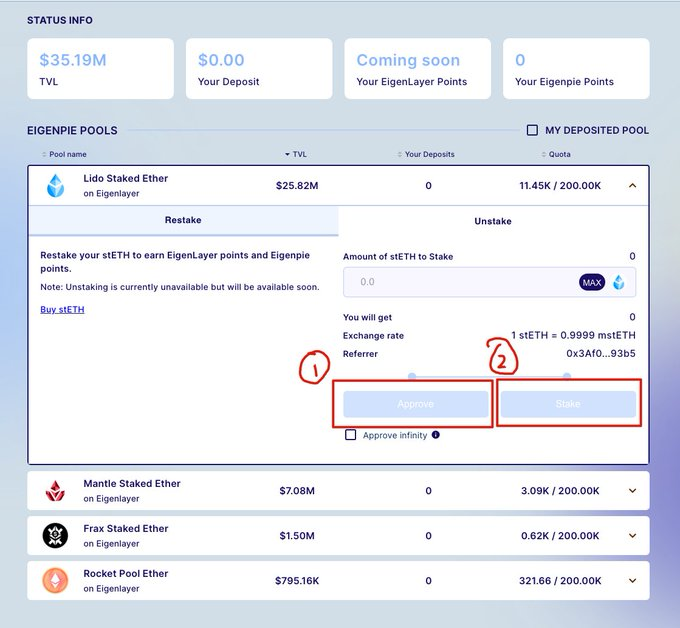Click the Frax pool TVL $1.50M

(x=297, y=536)
